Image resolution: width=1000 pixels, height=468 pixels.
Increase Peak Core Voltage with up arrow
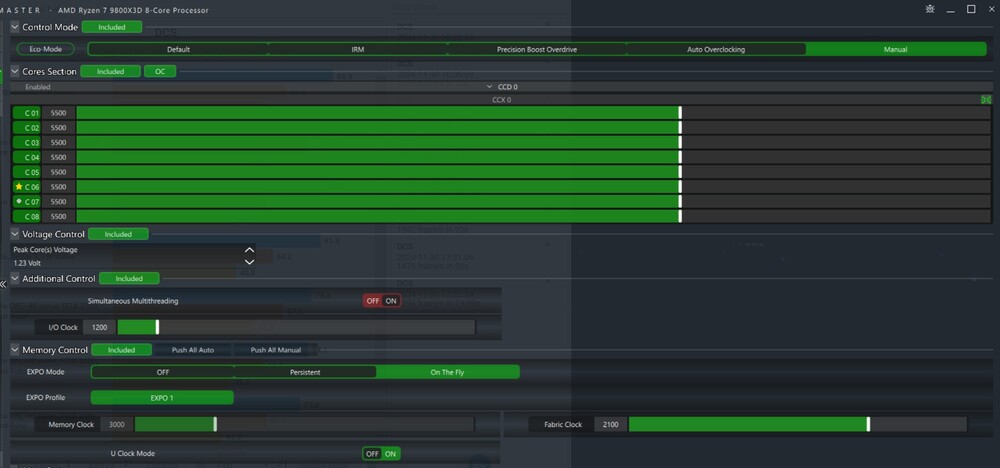[x=249, y=250]
